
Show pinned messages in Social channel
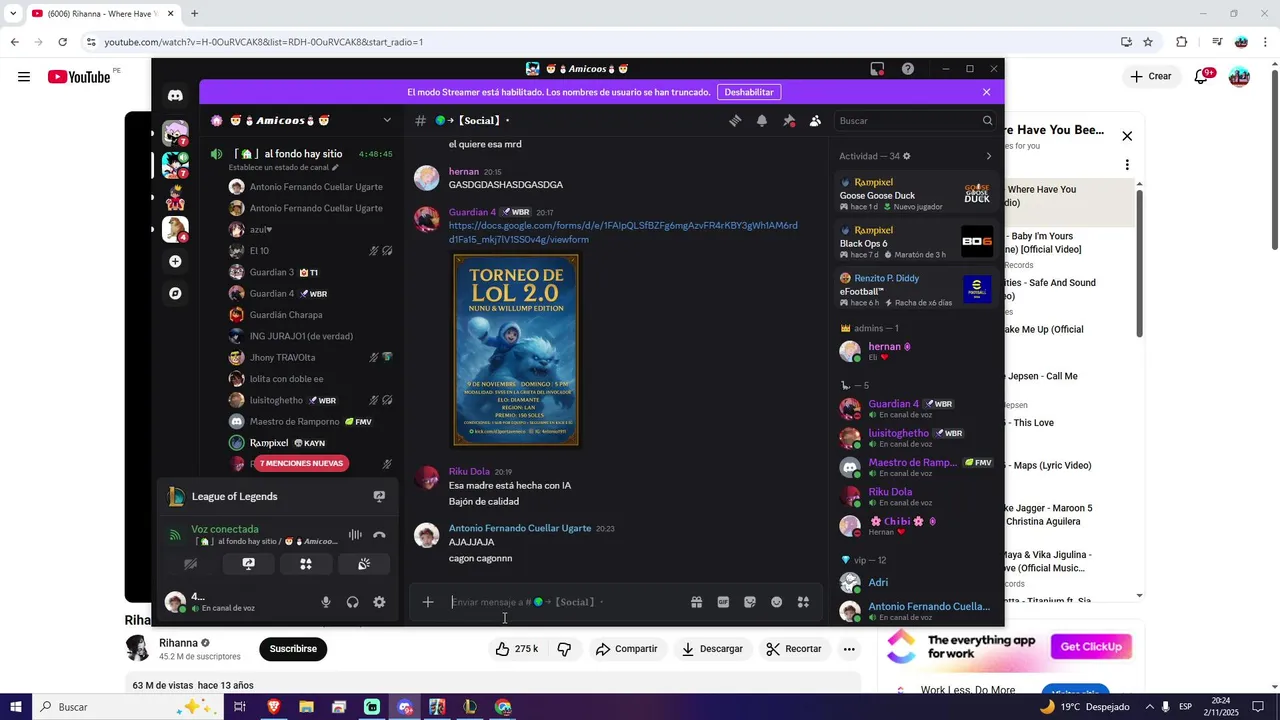click(789, 121)
